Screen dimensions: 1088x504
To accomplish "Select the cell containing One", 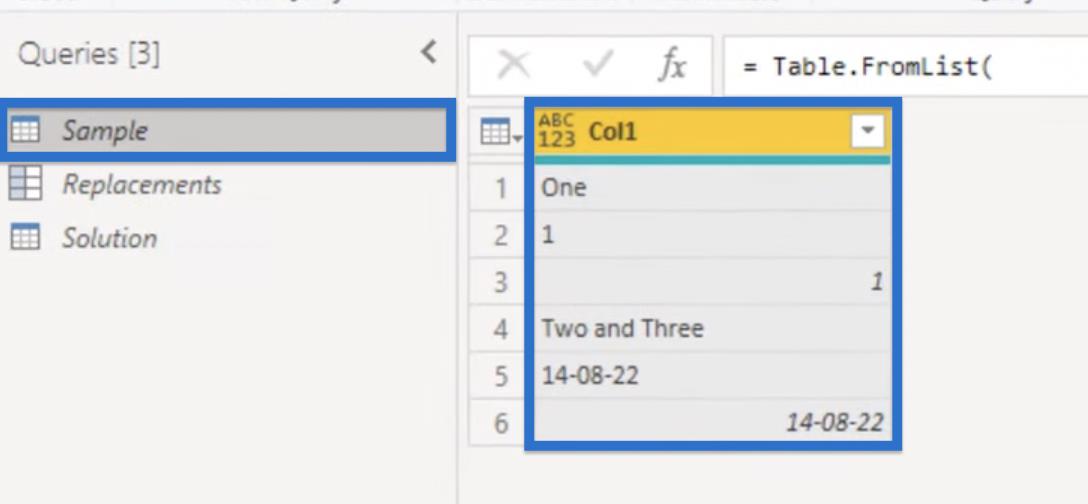I will click(x=713, y=187).
